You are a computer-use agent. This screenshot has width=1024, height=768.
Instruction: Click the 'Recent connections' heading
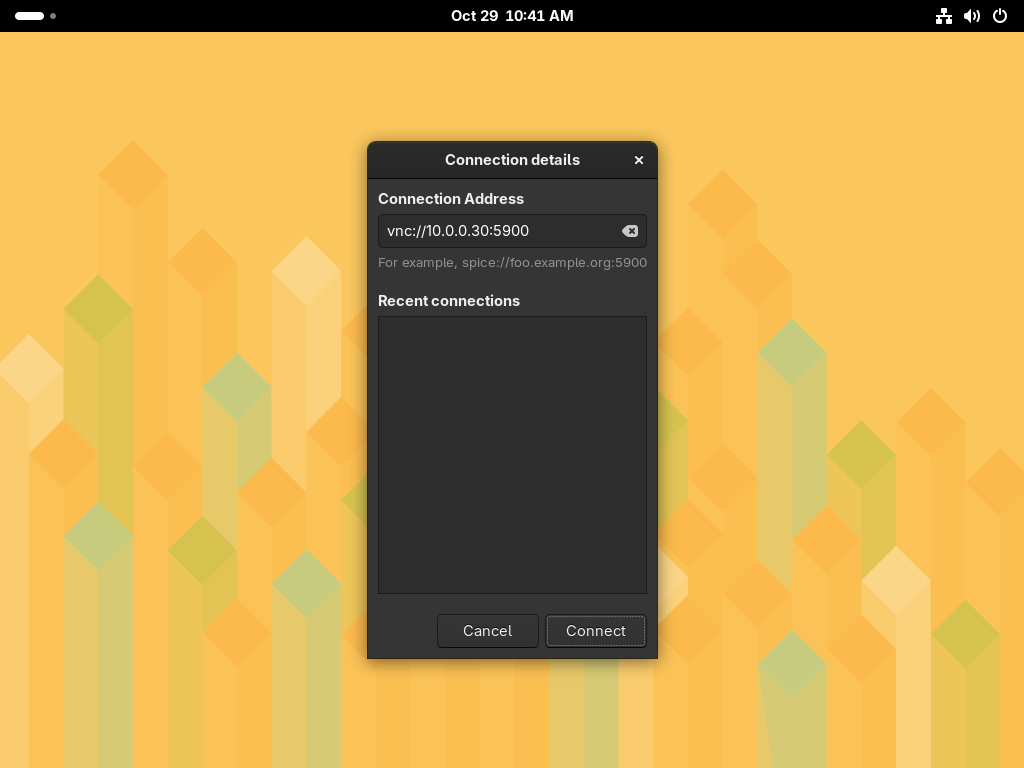(x=449, y=301)
